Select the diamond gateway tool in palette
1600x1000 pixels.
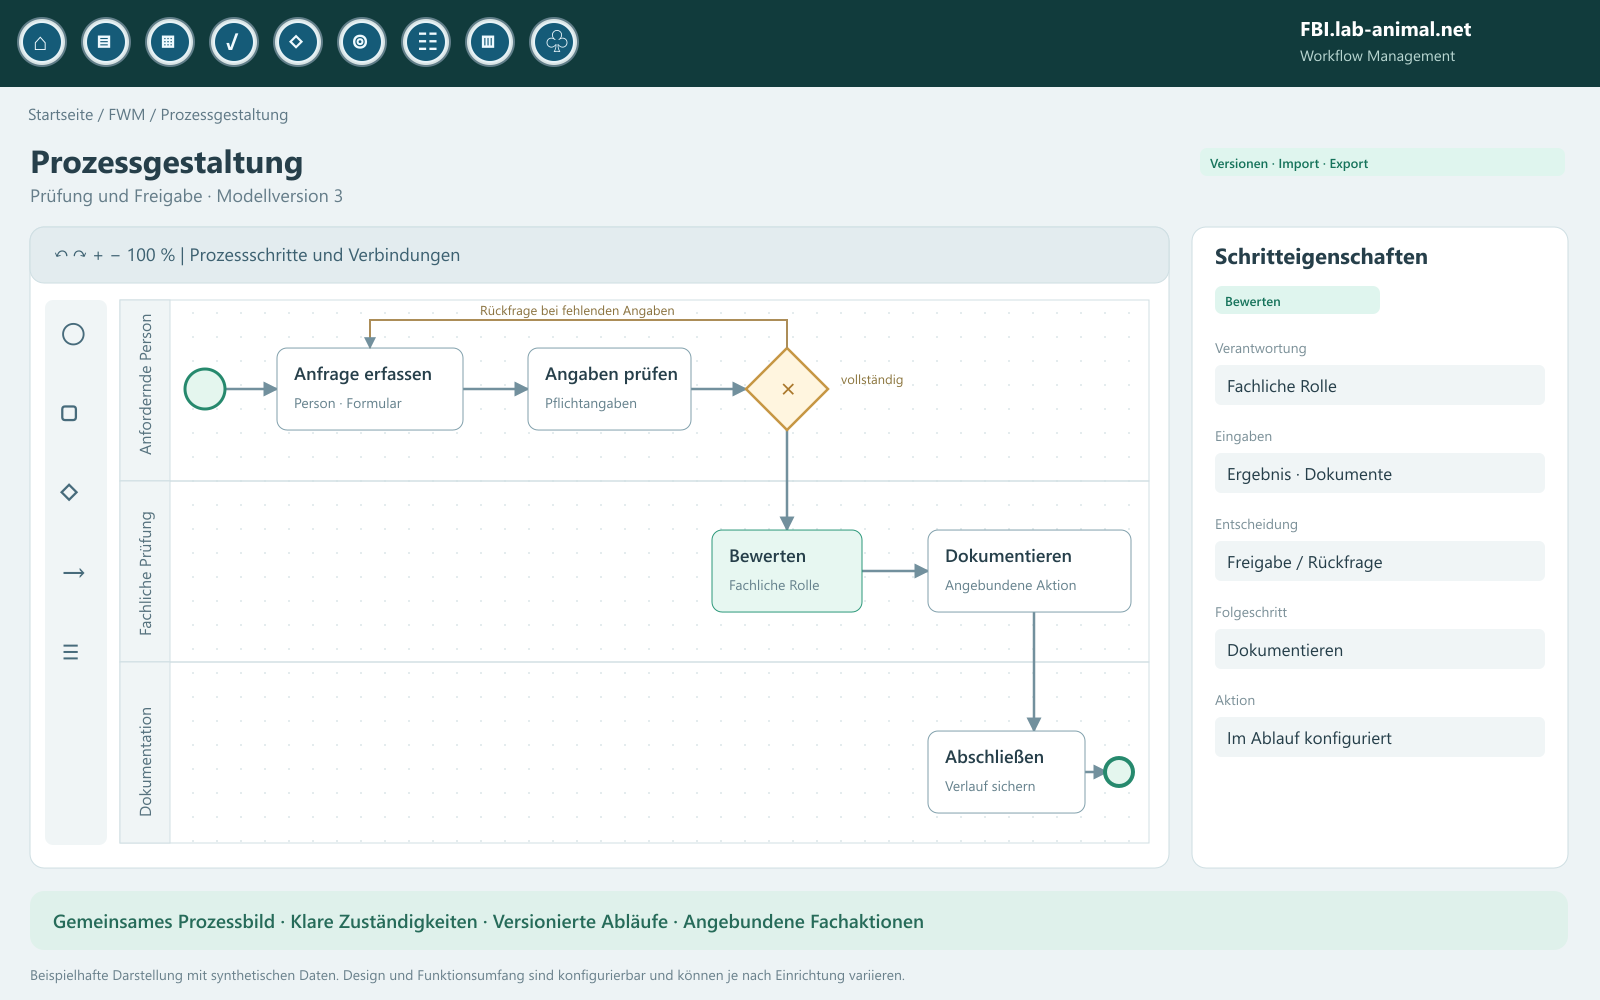(x=69, y=492)
